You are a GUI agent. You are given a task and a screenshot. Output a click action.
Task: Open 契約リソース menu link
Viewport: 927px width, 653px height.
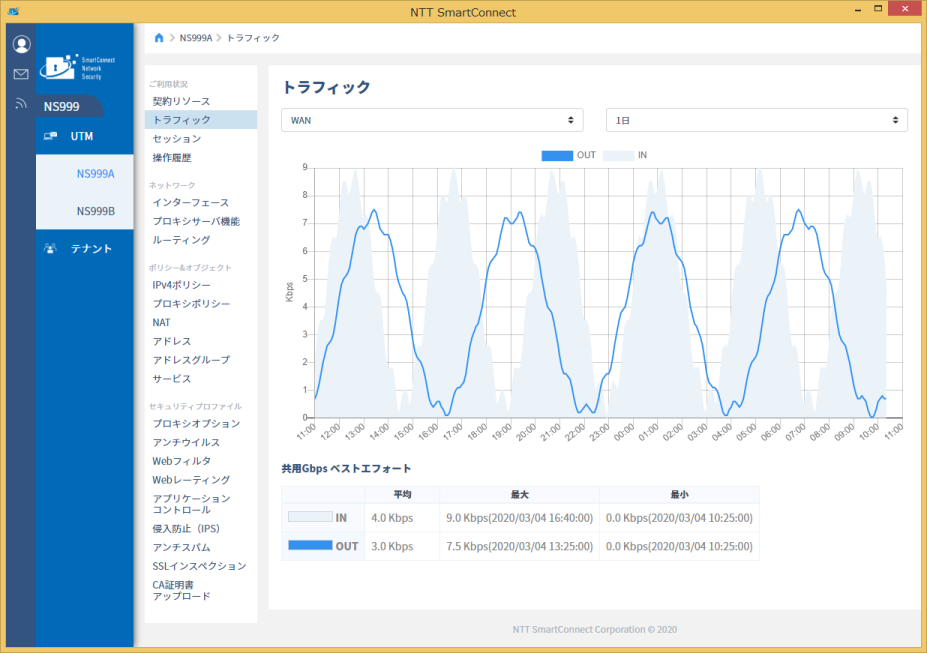[x=181, y=101]
